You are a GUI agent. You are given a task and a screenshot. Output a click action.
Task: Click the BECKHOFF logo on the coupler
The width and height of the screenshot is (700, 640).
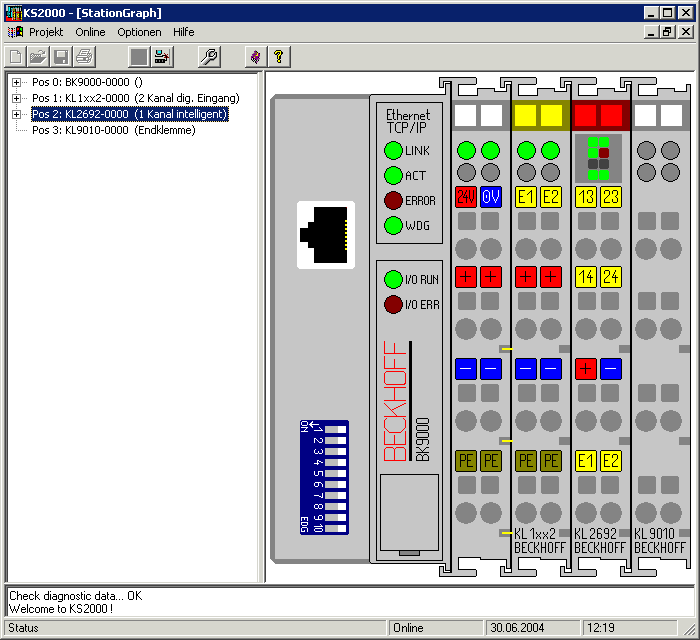[x=395, y=401]
